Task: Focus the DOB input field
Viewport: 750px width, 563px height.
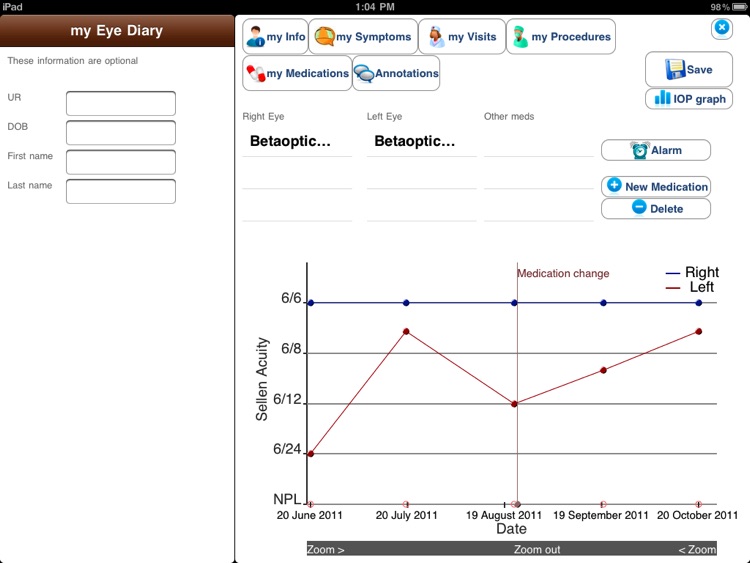Action: pos(121,132)
